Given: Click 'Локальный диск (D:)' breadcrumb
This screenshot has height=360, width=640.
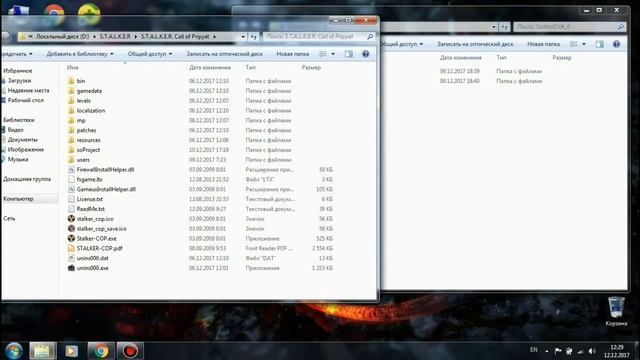Looking at the screenshot, I should coord(62,37).
